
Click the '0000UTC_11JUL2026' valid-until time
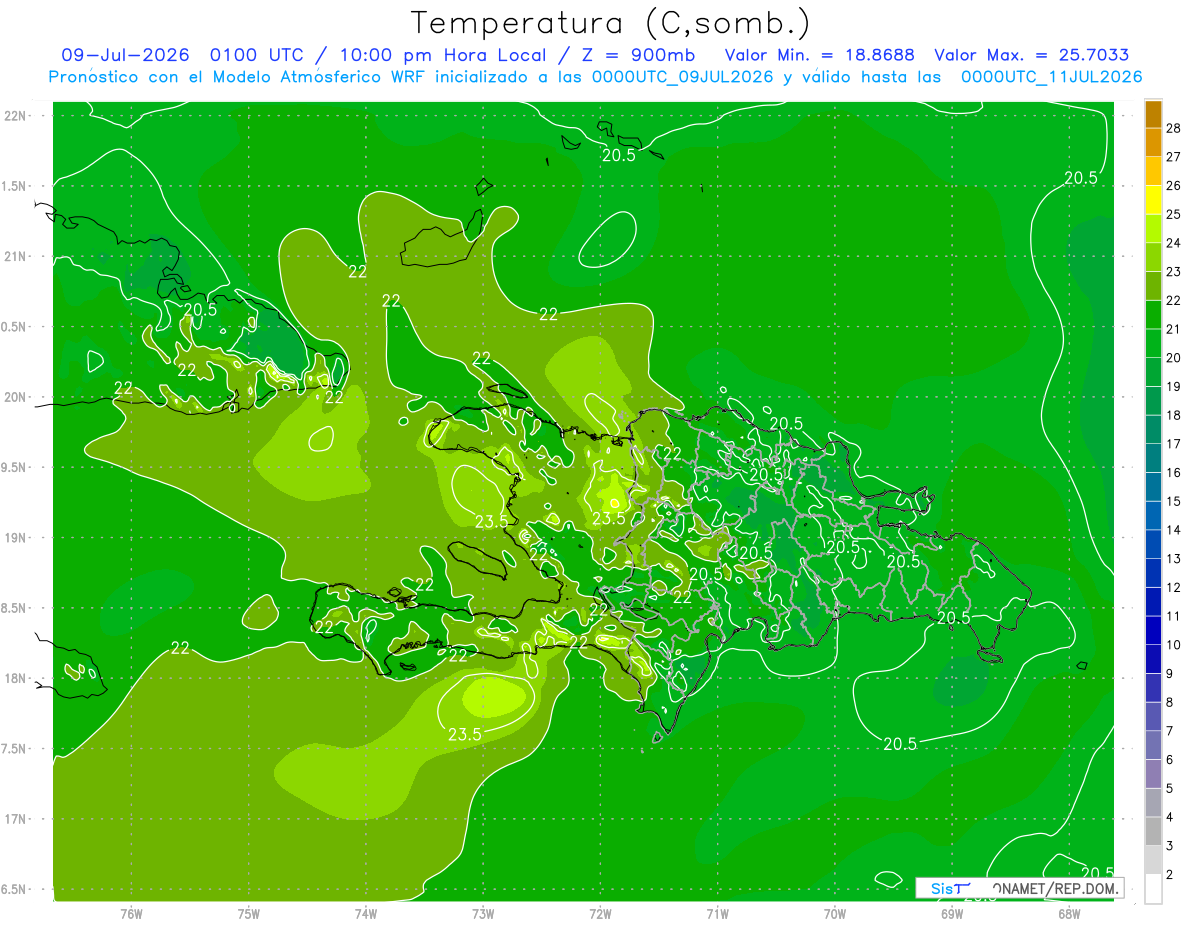pyautogui.click(x=1052, y=77)
